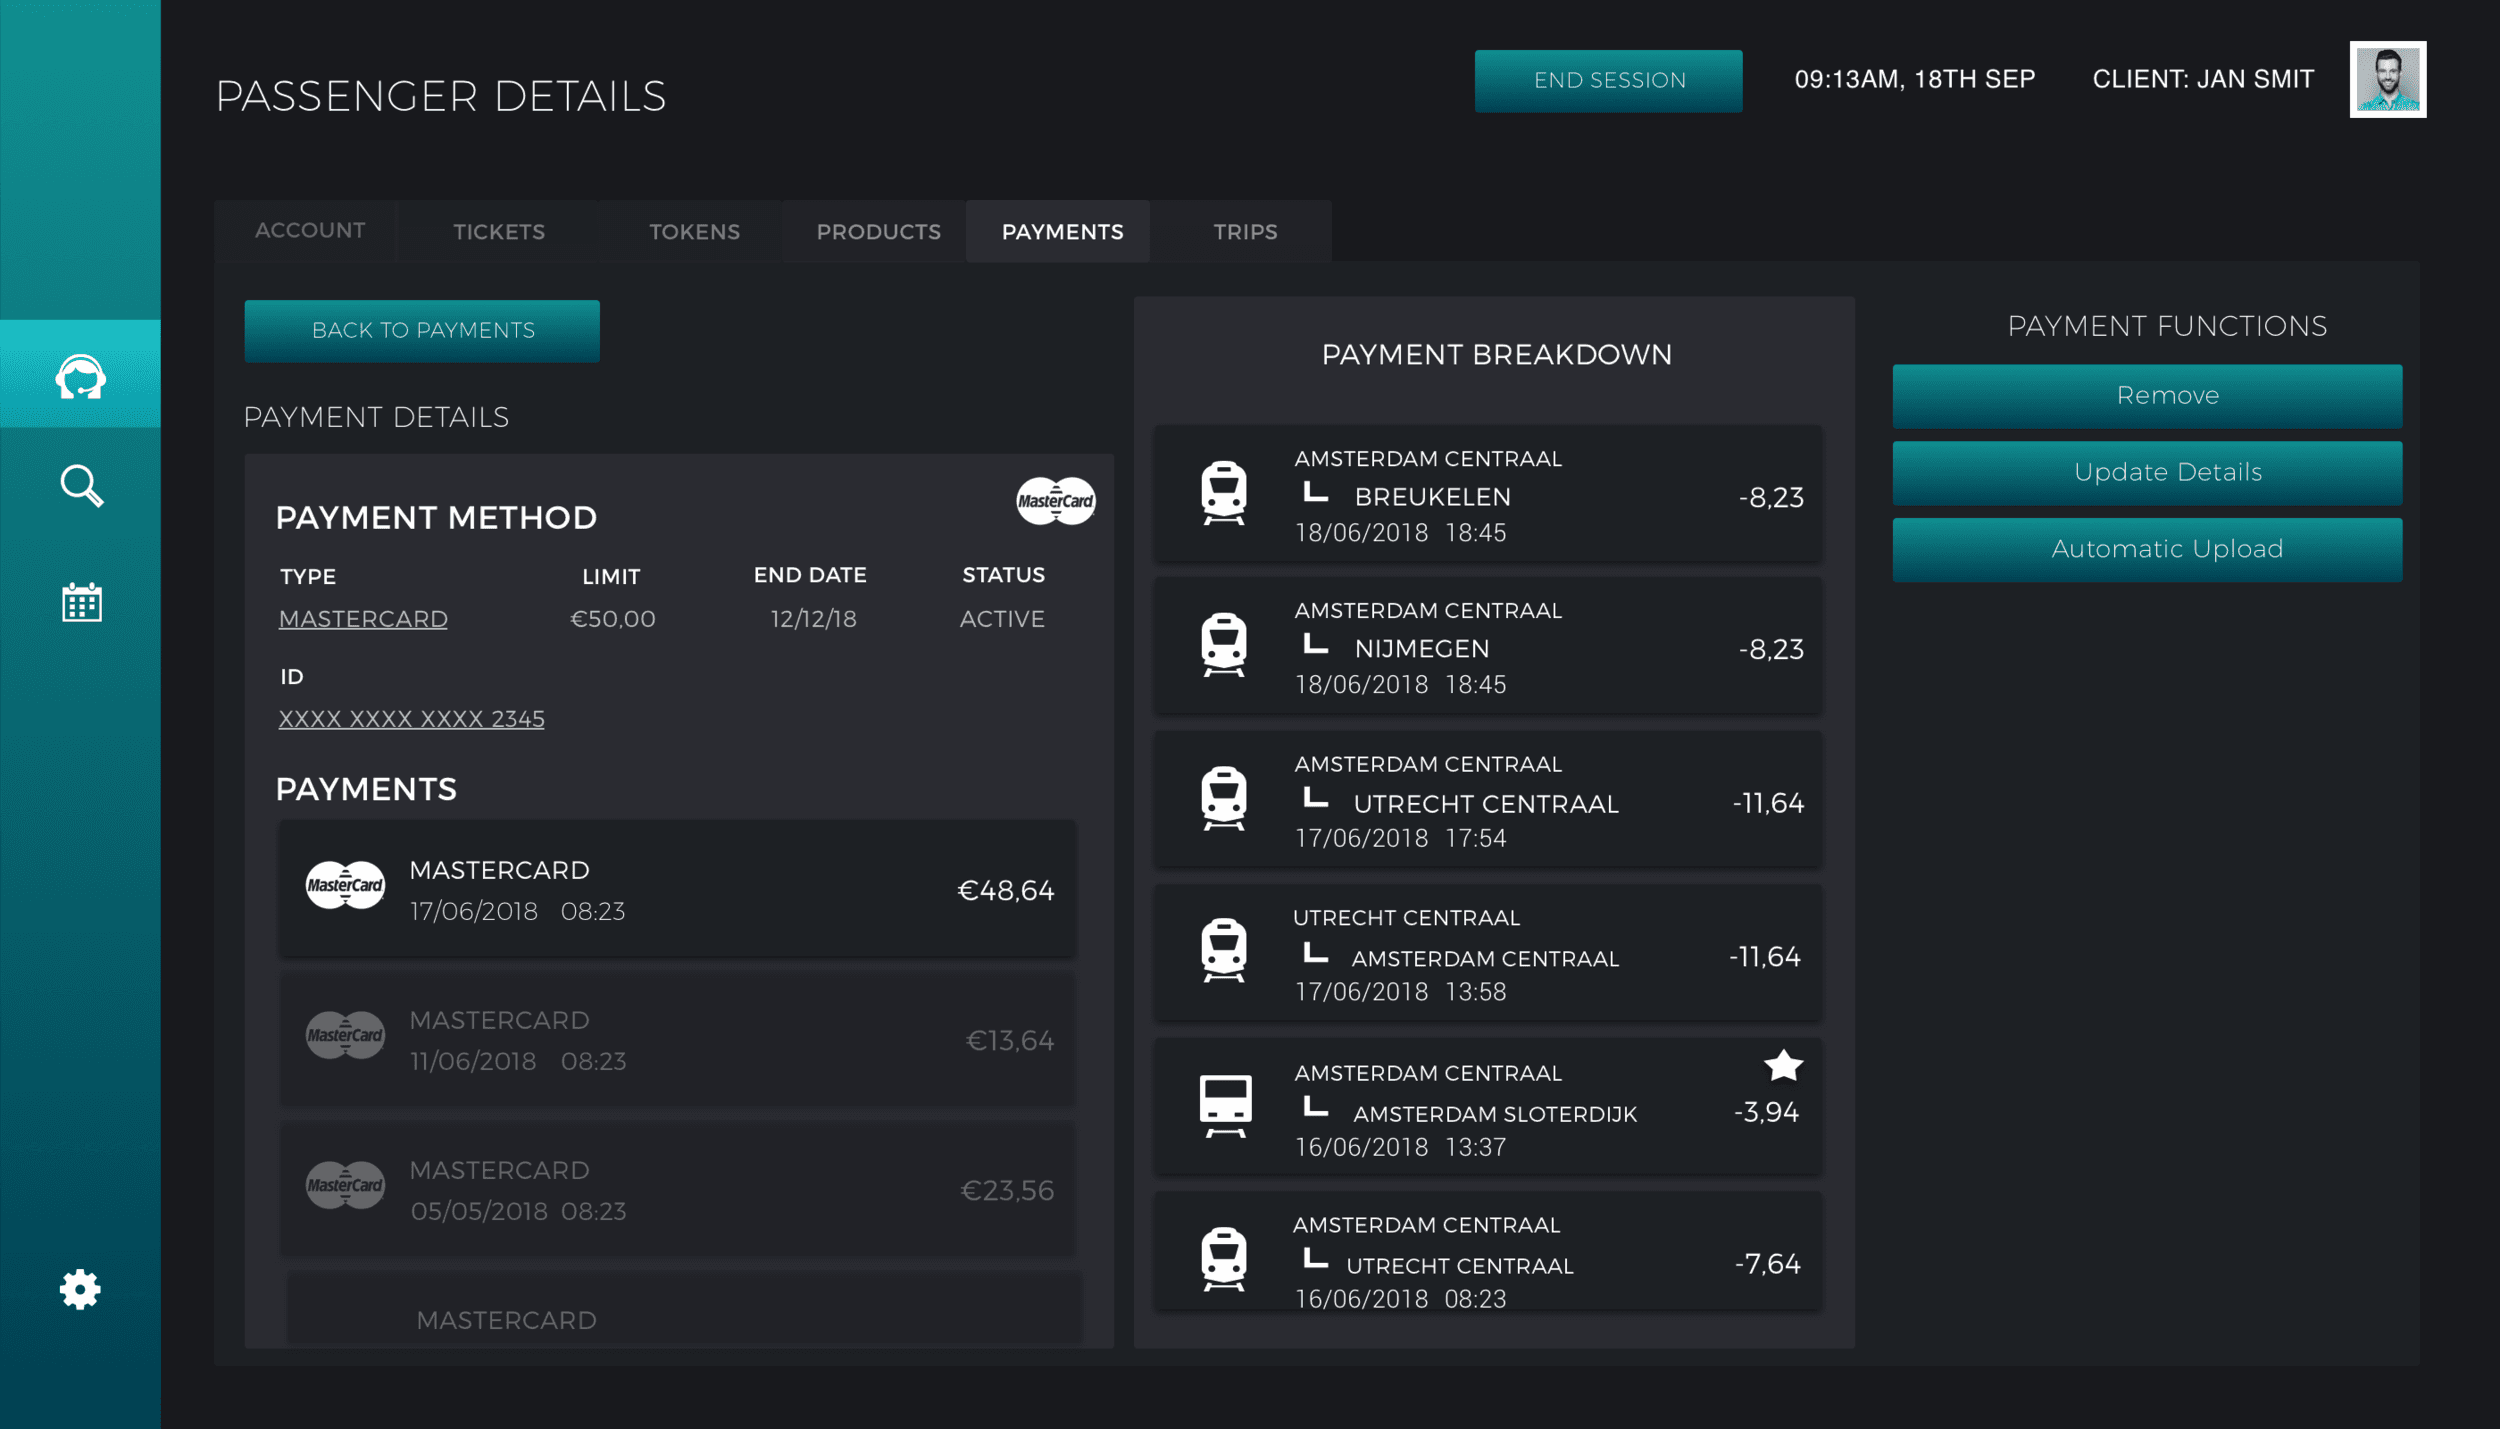Click train icon on Breukelen trip
The height and width of the screenshot is (1429, 2500).
pyautogui.click(x=1224, y=492)
